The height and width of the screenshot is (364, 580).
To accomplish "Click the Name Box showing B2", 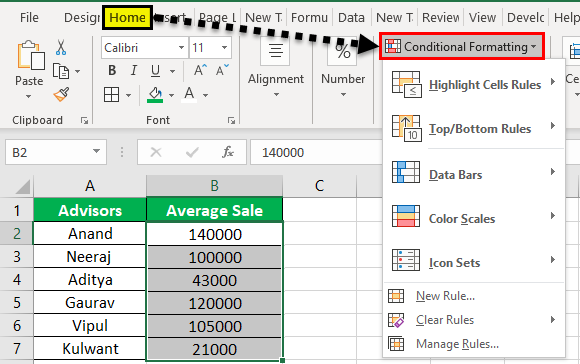I will coord(56,152).
